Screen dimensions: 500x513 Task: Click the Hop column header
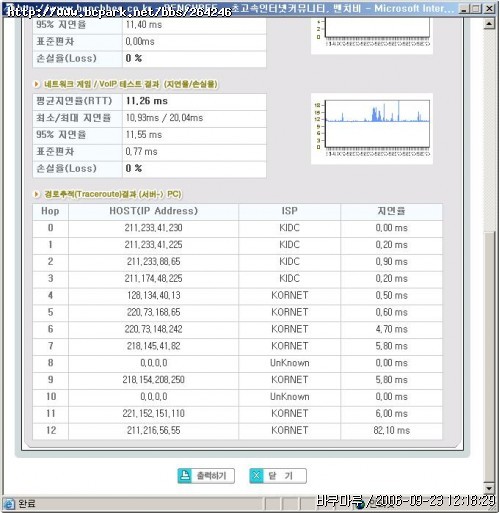coord(50,211)
